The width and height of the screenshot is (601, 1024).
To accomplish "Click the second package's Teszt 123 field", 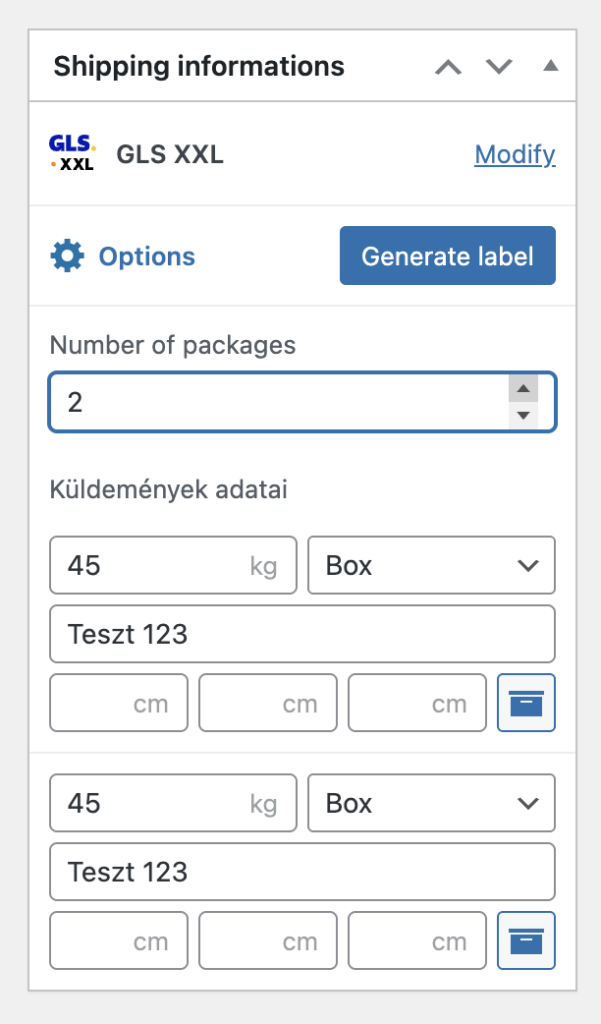I will 302,872.
